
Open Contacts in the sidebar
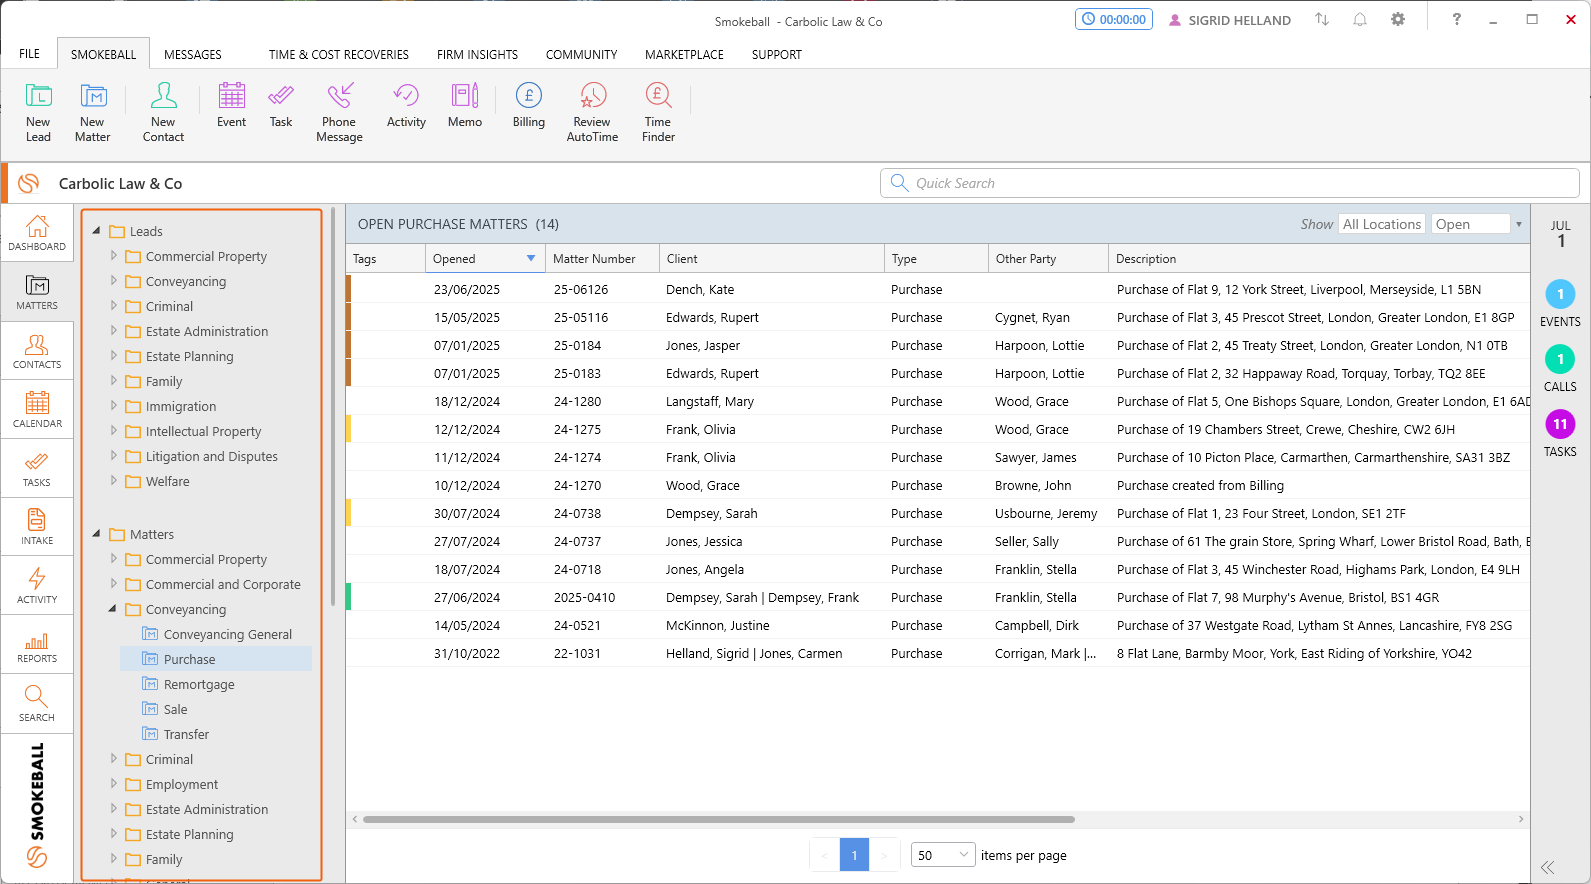(x=37, y=351)
